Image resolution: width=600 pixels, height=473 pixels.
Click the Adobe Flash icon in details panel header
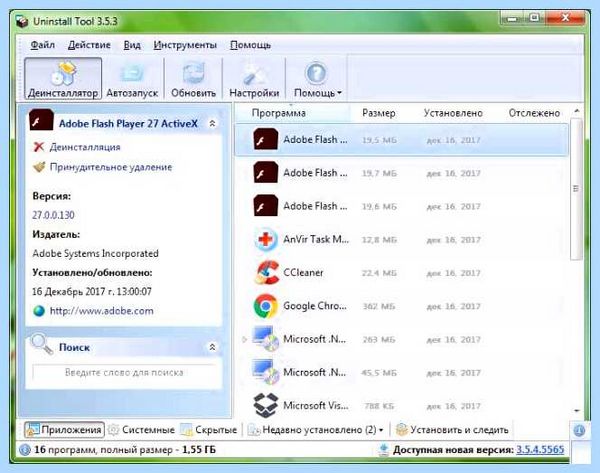tap(41, 120)
